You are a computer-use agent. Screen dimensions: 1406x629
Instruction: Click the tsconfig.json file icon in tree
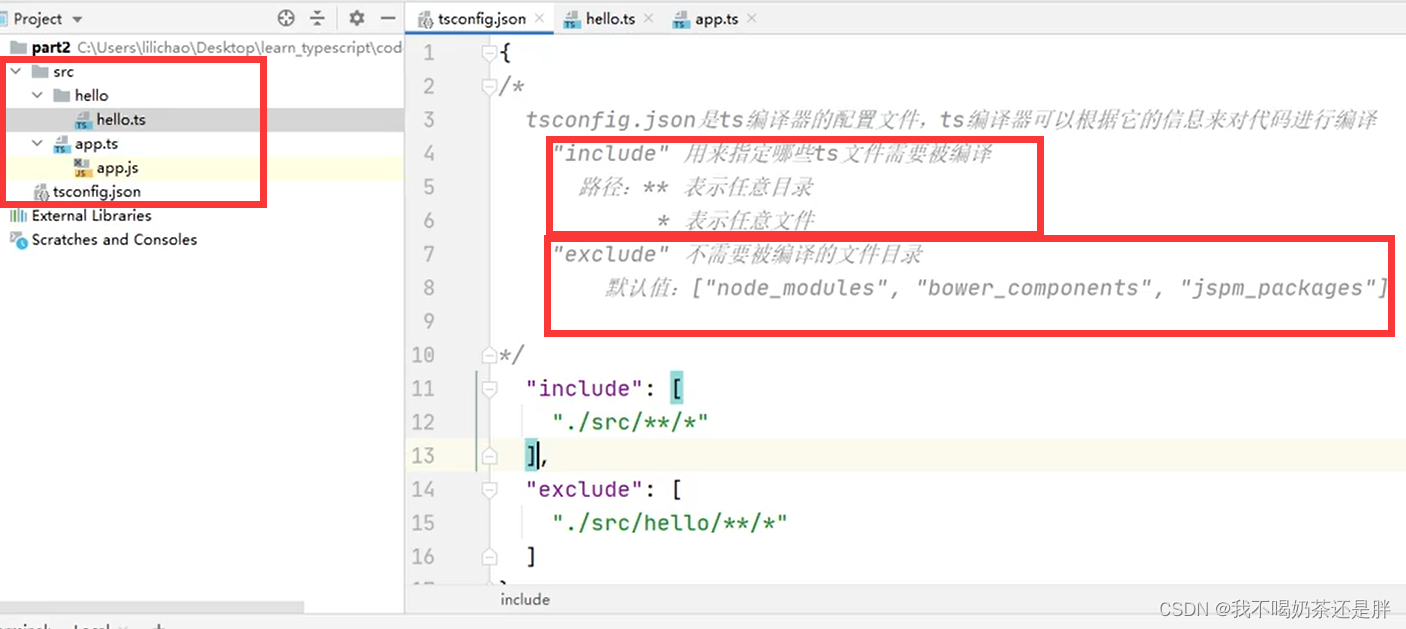click(x=41, y=191)
